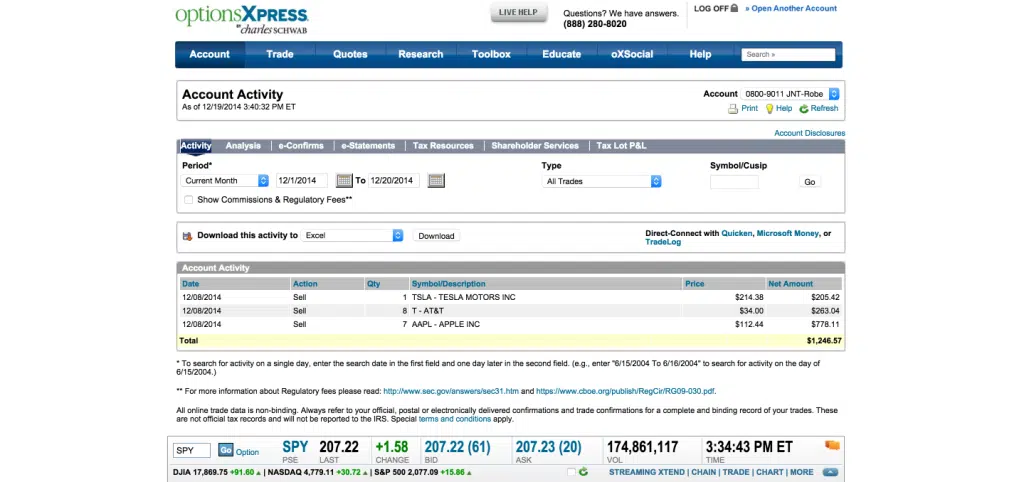Click the terms and conditions link

(455, 419)
